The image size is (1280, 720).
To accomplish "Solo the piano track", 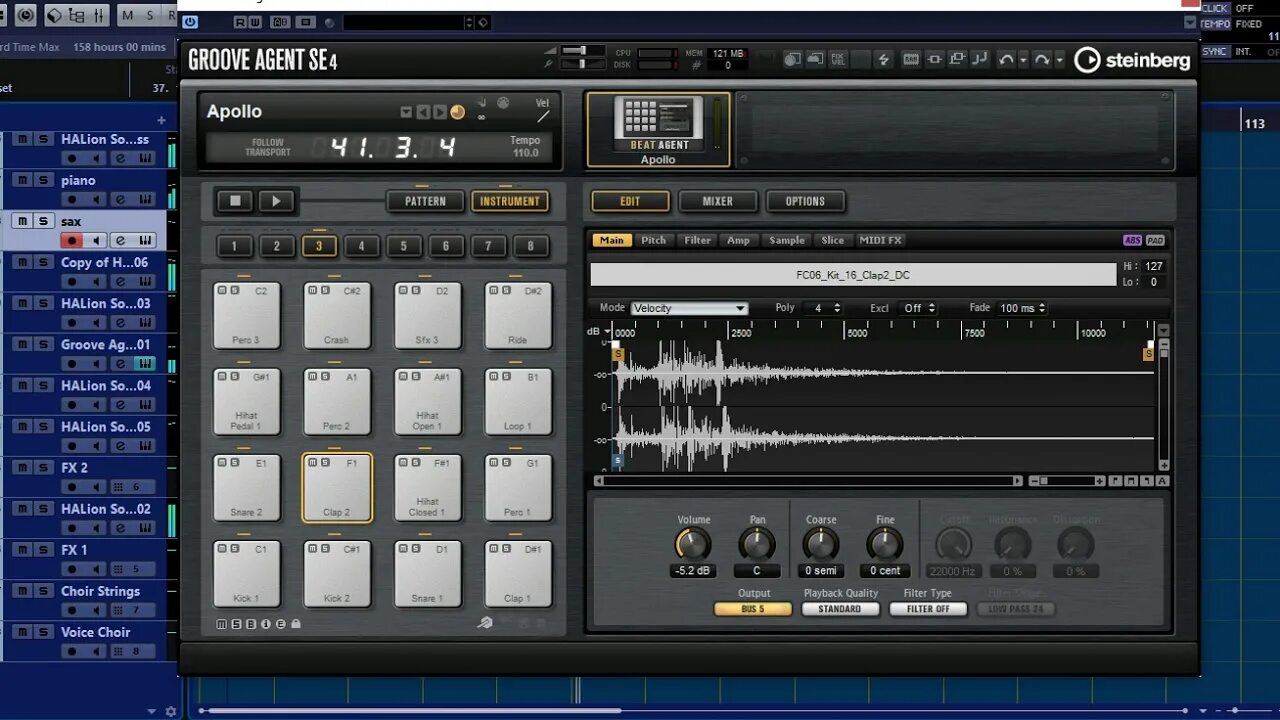I will (43, 180).
